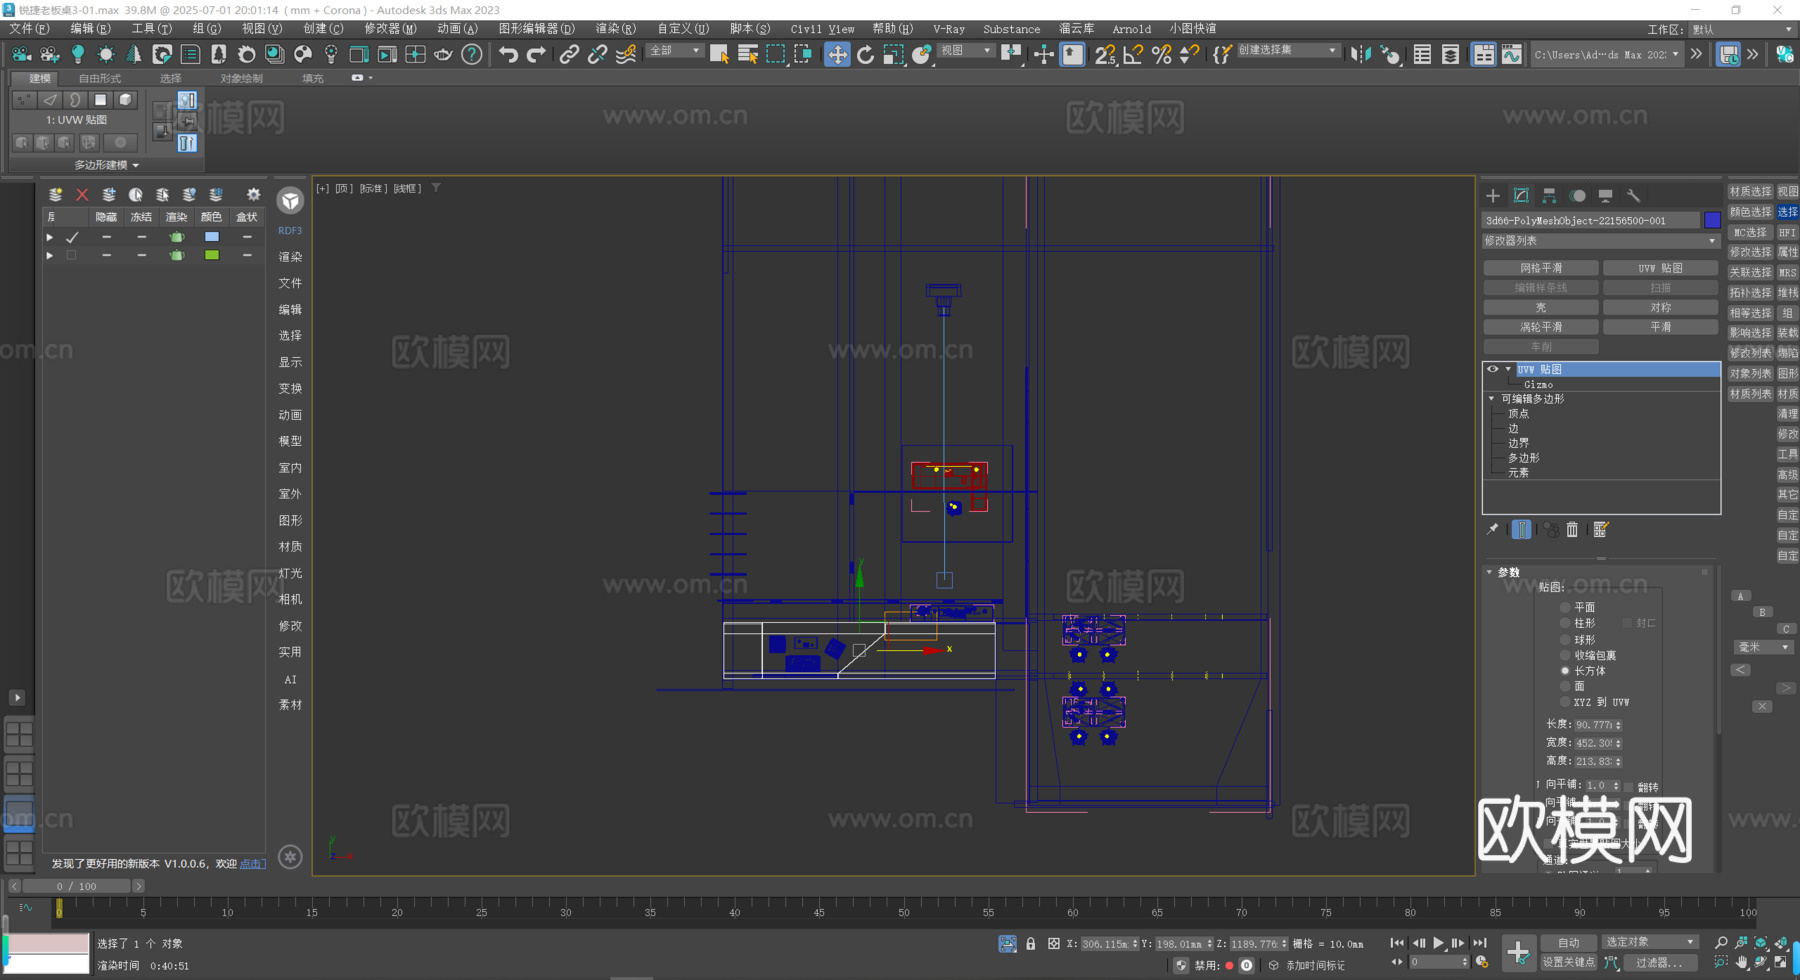Toggle the Percent Snap icon
The width and height of the screenshot is (1800, 980).
[1161, 54]
